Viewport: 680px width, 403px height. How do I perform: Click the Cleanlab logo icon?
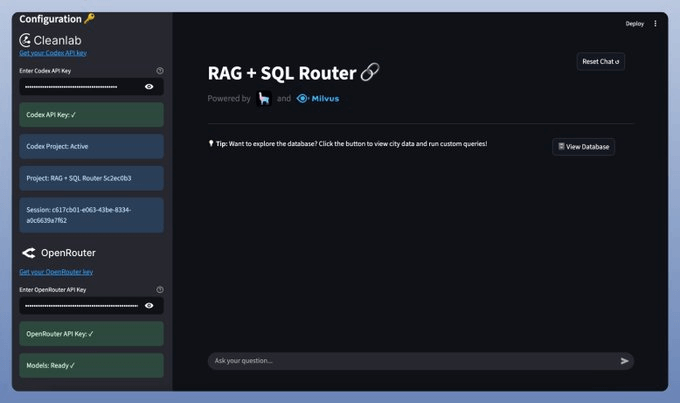[25, 40]
